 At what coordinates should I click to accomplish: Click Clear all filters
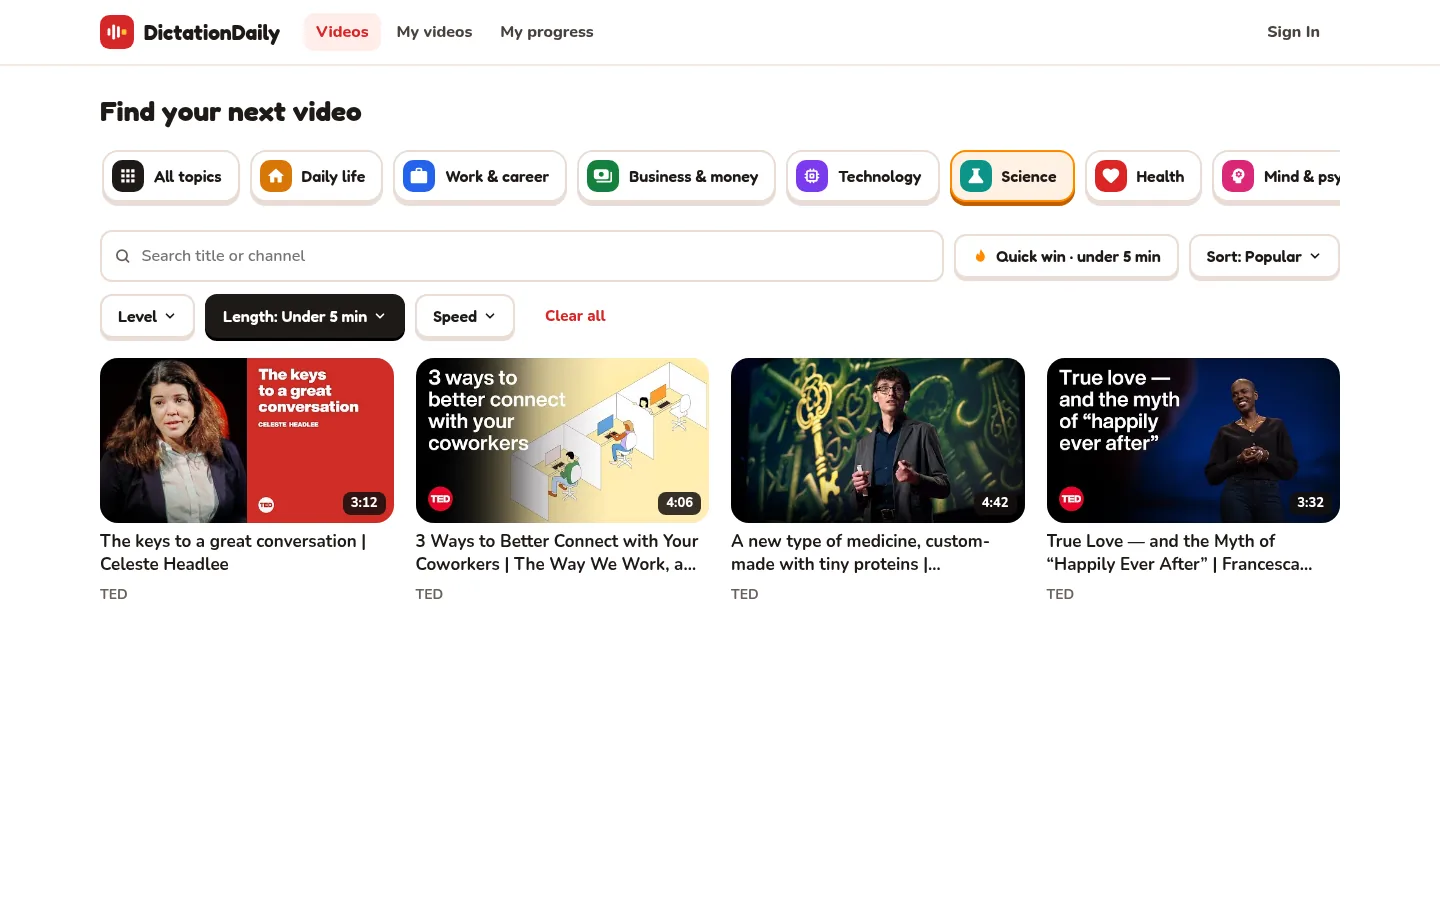pos(575,316)
